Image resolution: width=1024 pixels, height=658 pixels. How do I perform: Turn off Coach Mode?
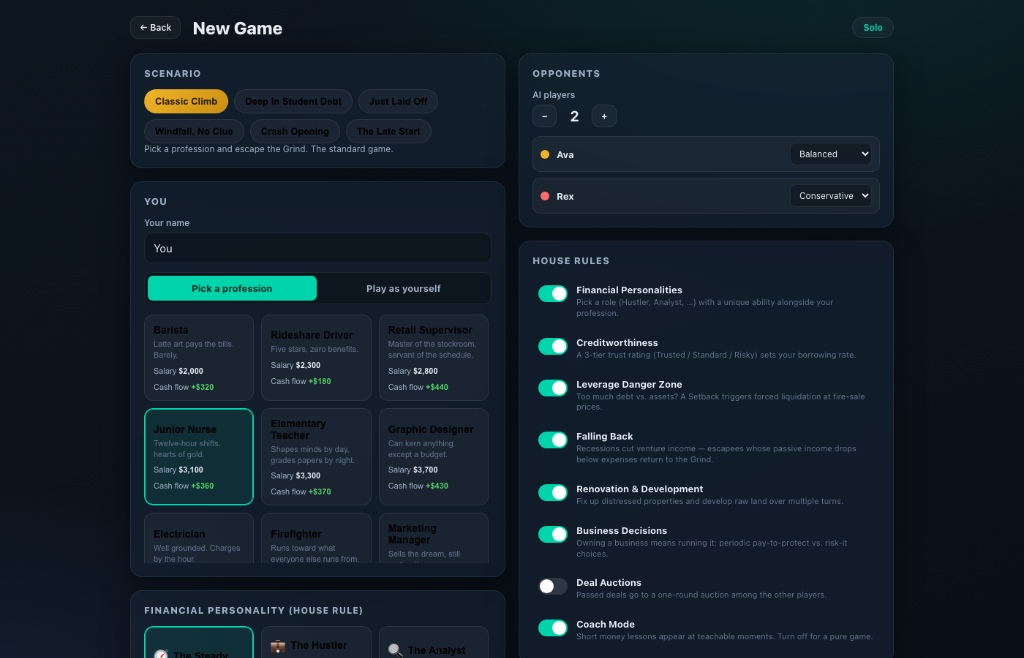pos(552,628)
